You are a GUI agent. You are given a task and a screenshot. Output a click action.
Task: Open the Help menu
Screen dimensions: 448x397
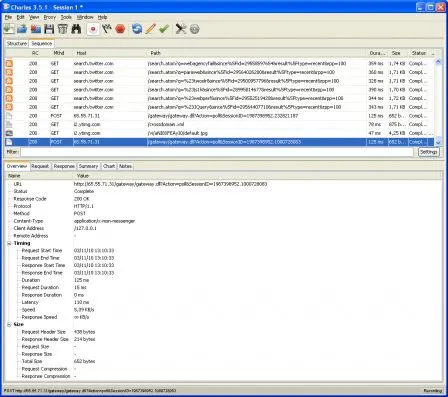pyautogui.click(x=102, y=17)
